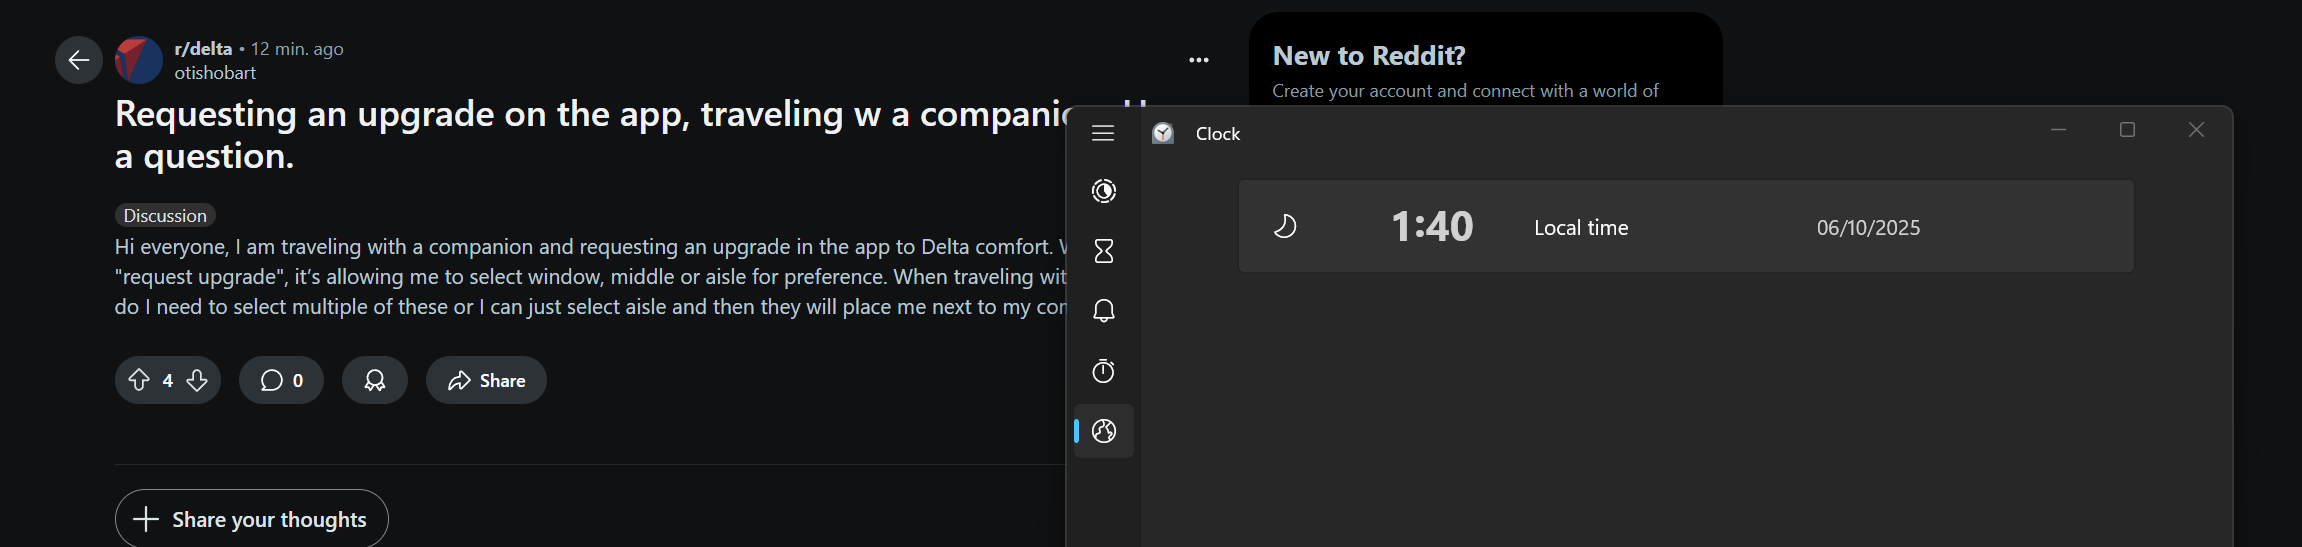
Task: Select the Local time 1:40 clock card
Action: [1686, 226]
